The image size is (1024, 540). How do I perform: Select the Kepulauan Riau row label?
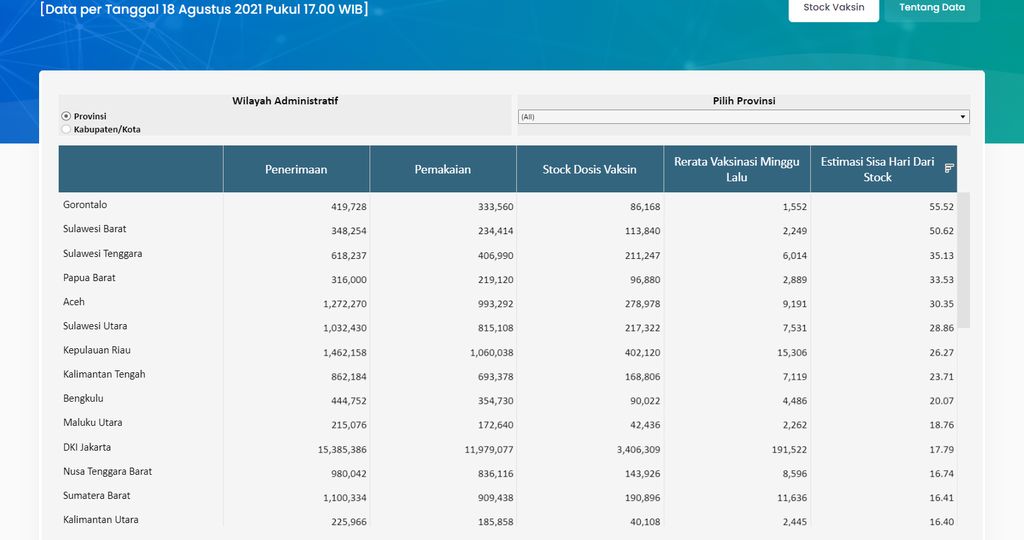pyautogui.click(x=97, y=350)
